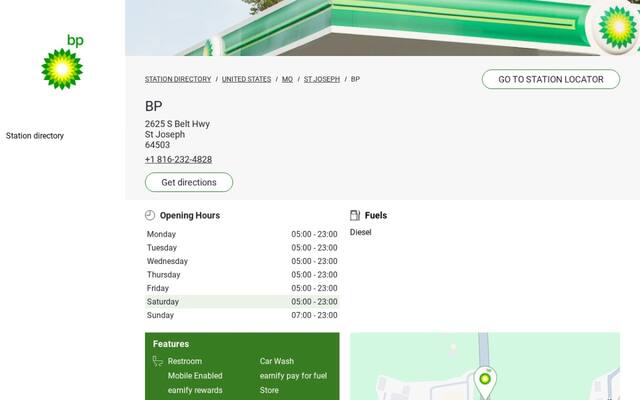The height and width of the screenshot is (400, 640).
Task: Click the Features heading
Action: [x=171, y=344]
